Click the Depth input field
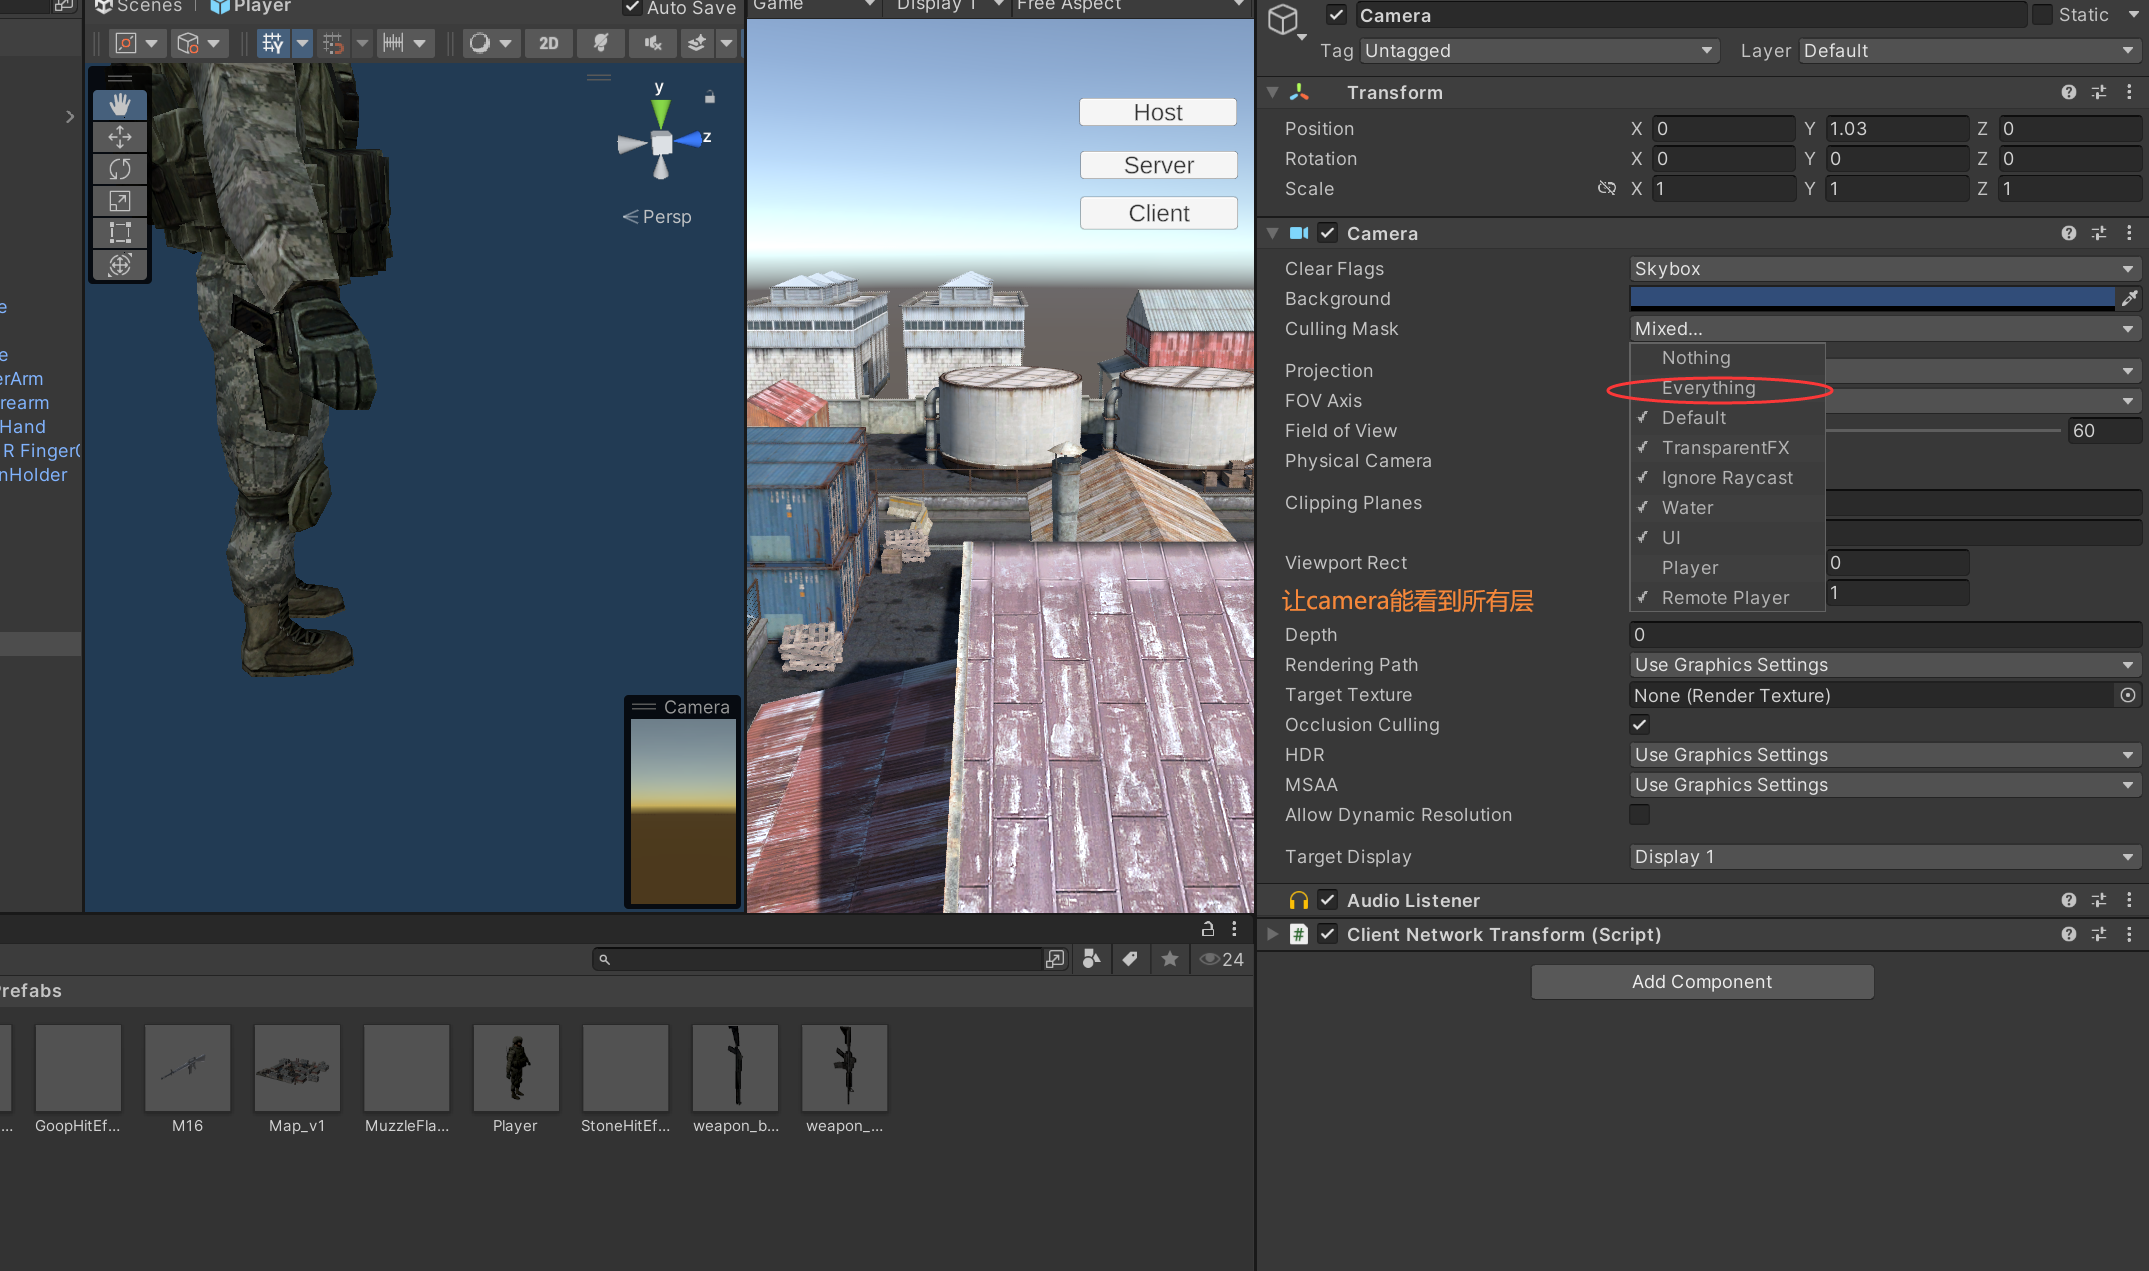This screenshot has height=1271, width=2149. pyautogui.click(x=1884, y=635)
